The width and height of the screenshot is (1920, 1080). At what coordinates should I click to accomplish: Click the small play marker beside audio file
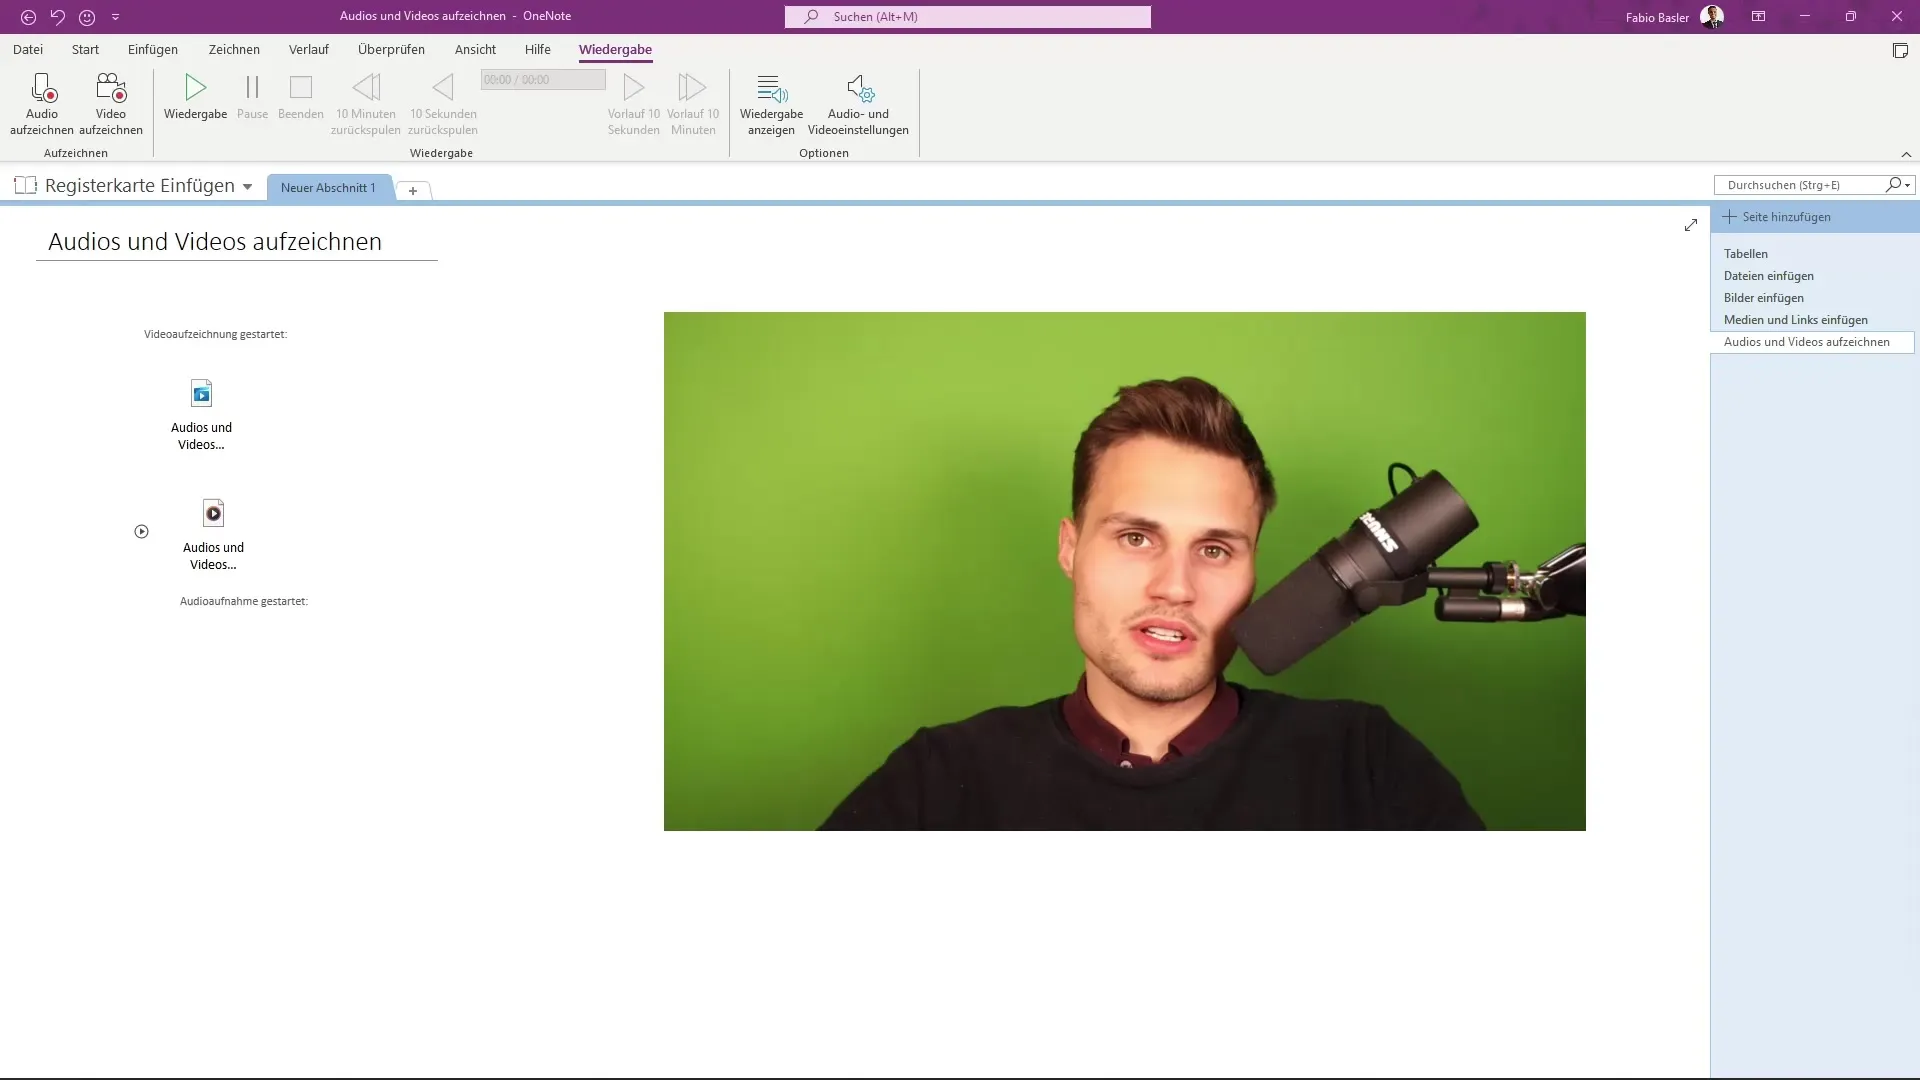(x=141, y=532)
